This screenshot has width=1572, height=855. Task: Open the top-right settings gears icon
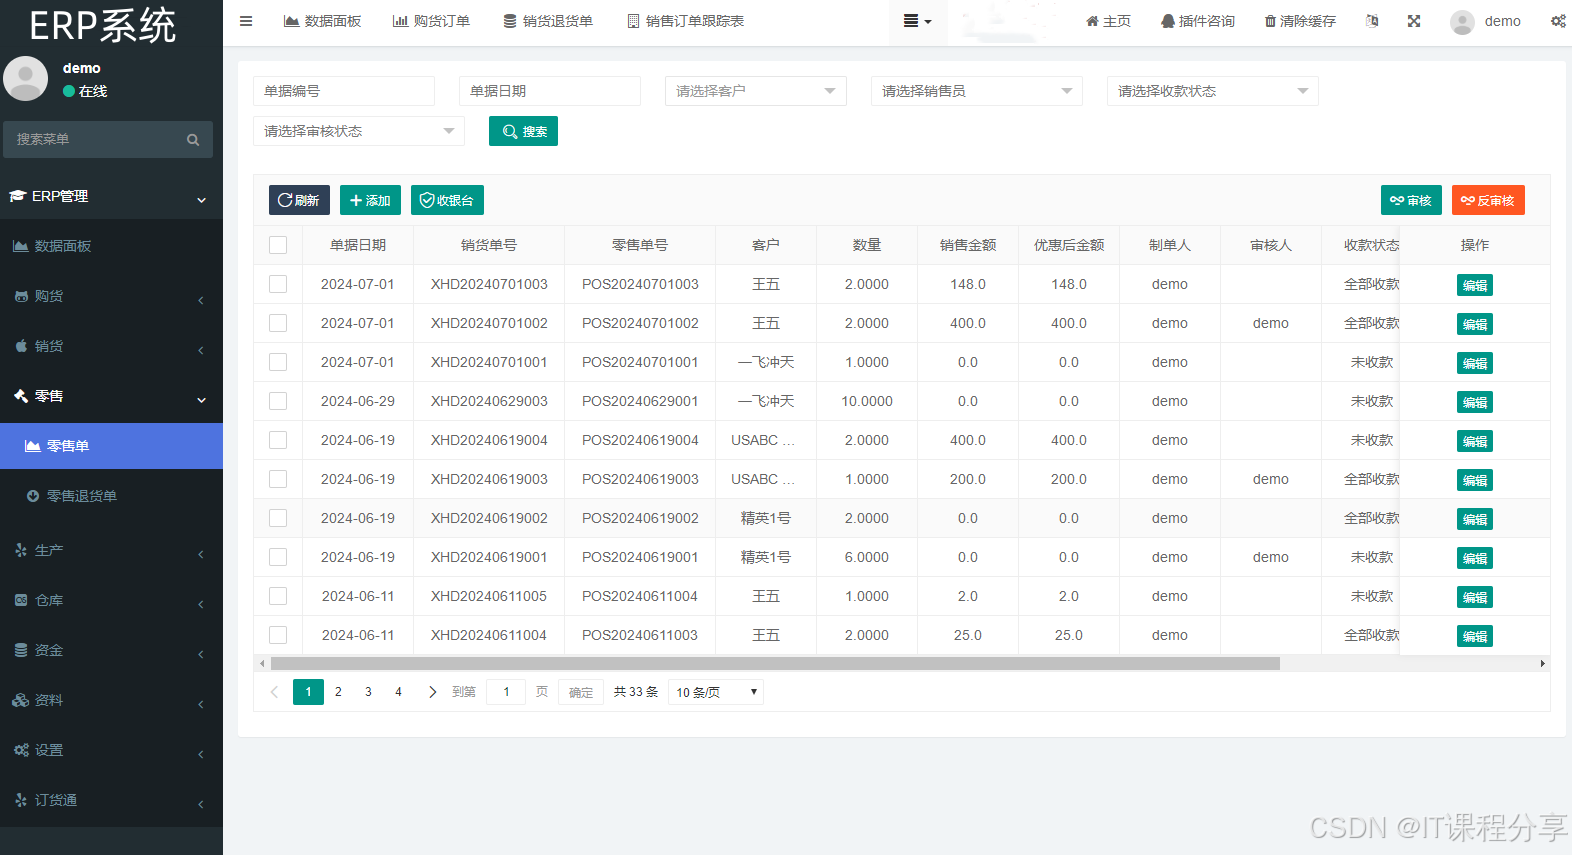click(1558, 21)
